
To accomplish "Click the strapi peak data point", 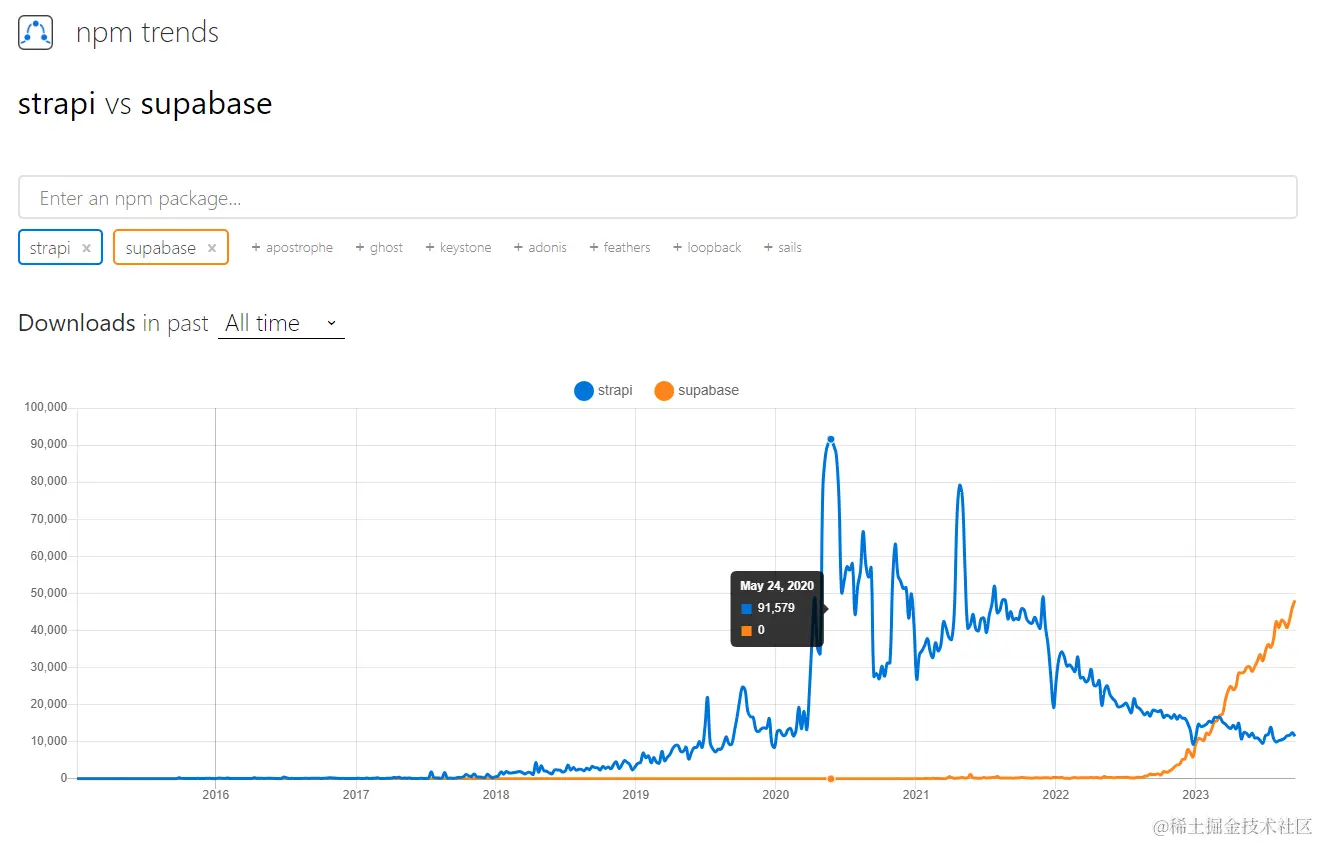I will coord(830,439).
